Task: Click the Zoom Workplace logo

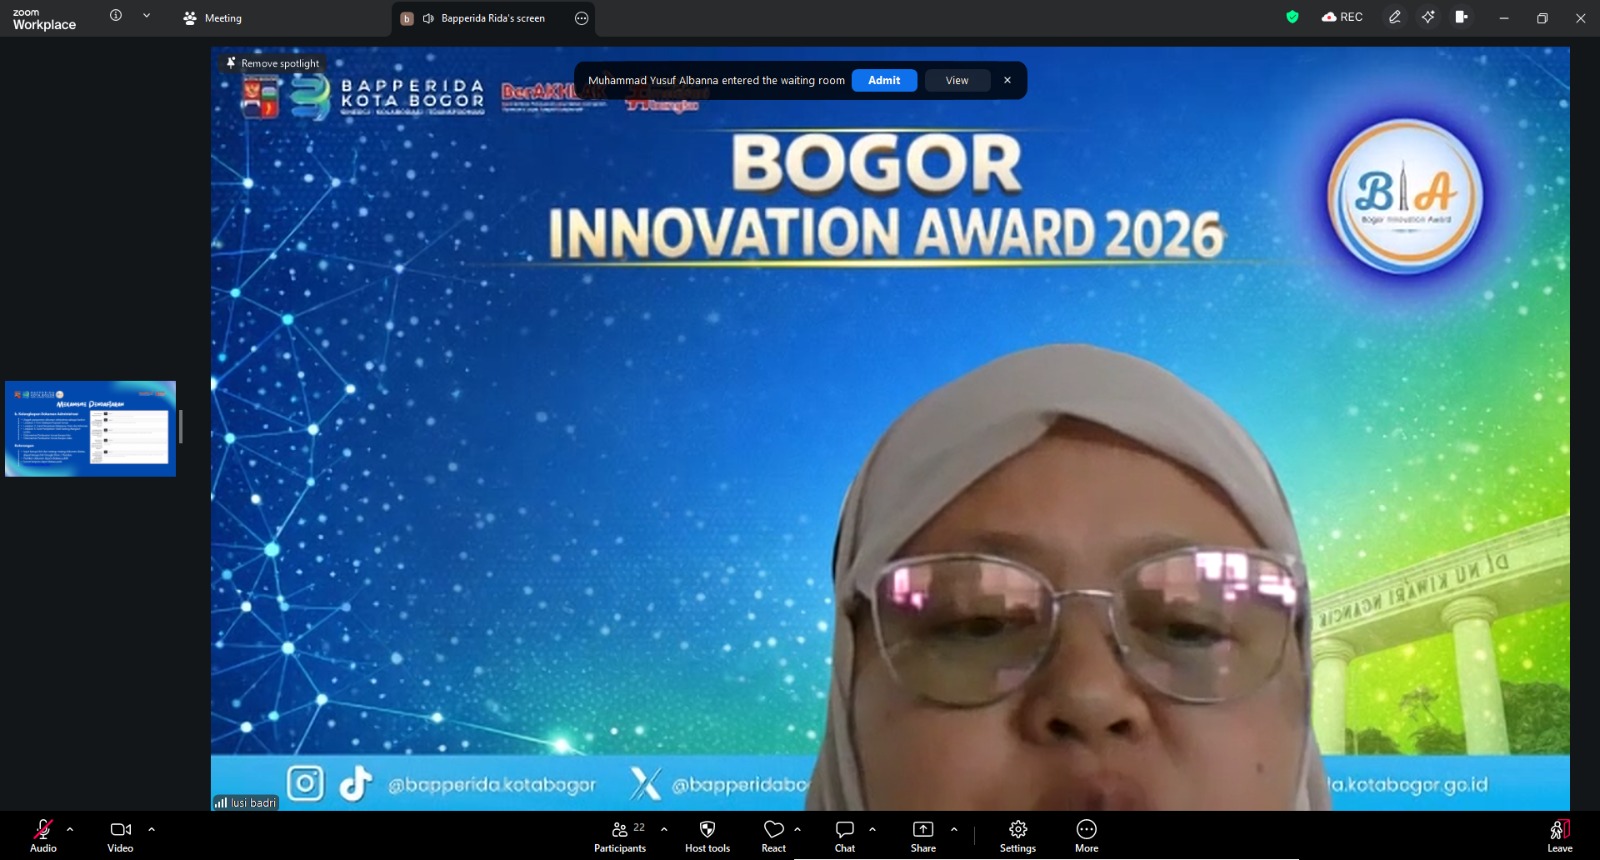Action: pos(44,19)
